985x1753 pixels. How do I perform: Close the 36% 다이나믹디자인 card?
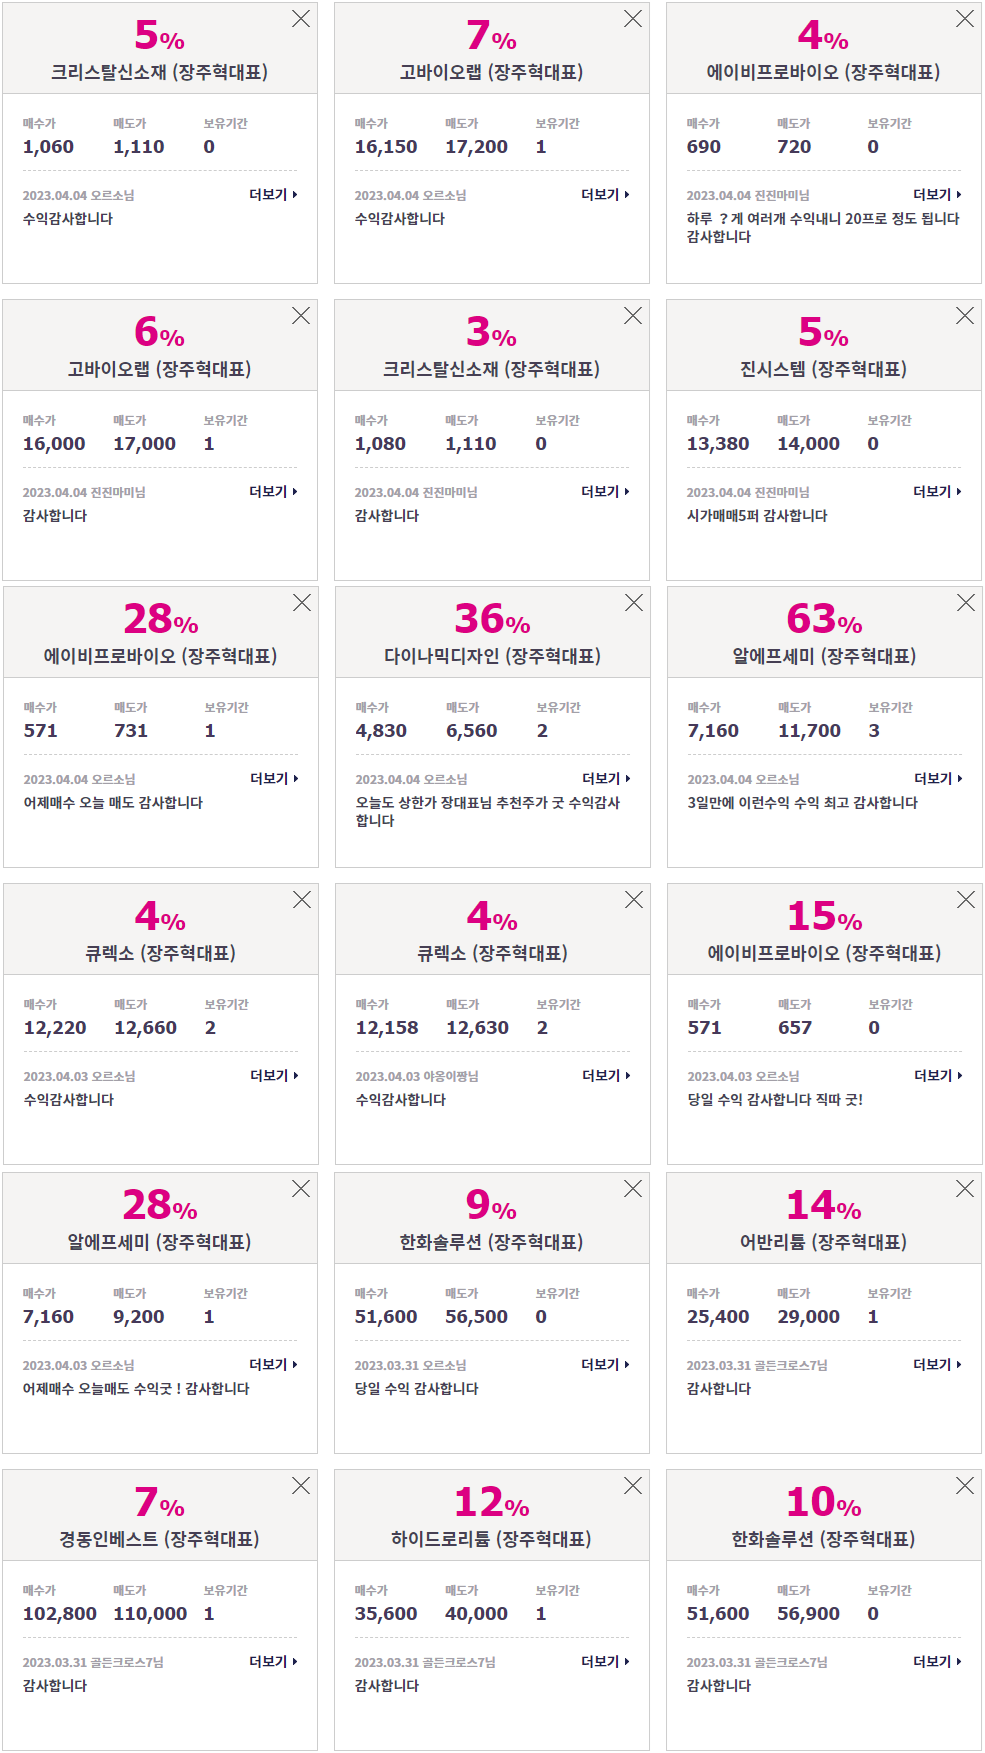[634, 603]
